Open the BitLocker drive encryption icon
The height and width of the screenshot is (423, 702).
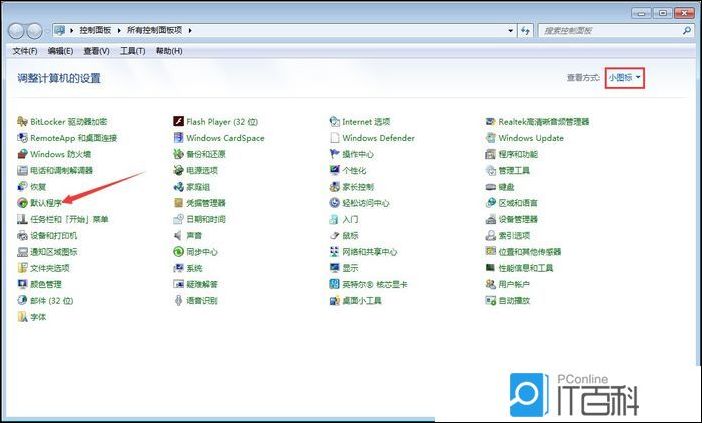[x=22, y=121]
